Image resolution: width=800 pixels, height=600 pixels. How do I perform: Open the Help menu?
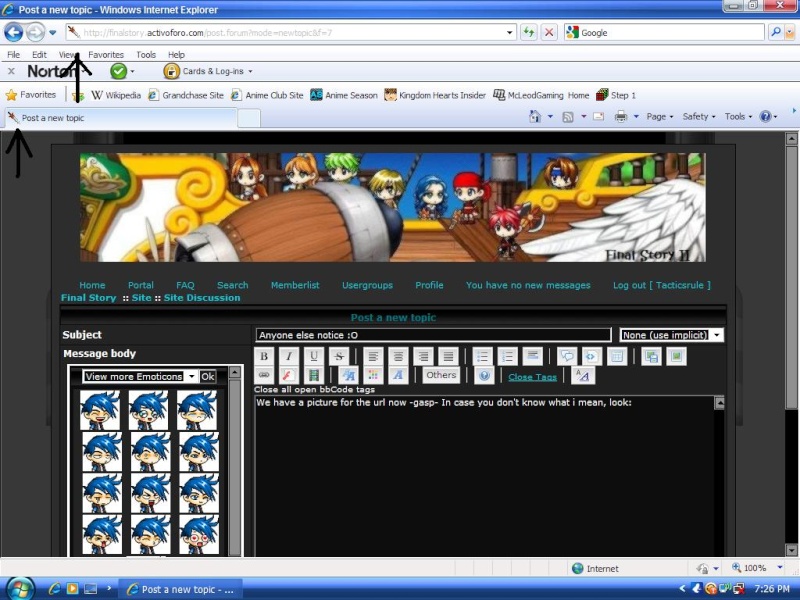click(x=176, y=55)
